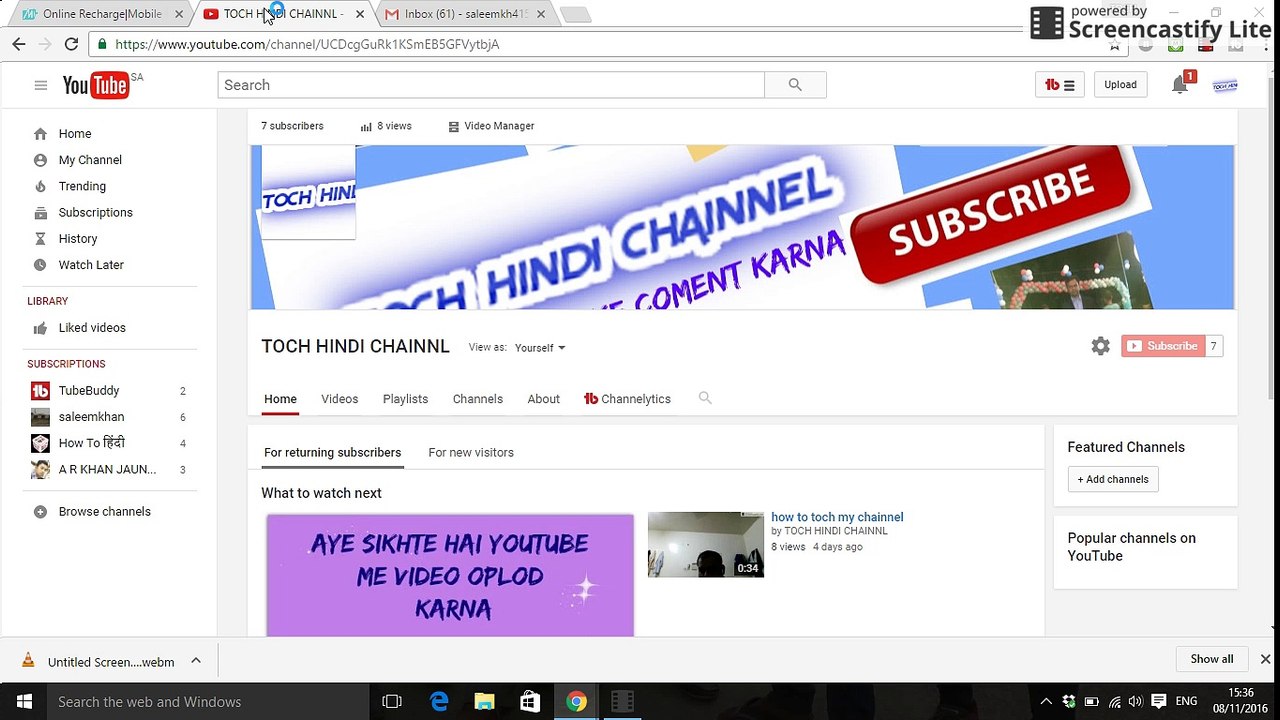Screen dimensions: 1280x720
Task: Click the YouTube search field
Action: pos(491,85)
